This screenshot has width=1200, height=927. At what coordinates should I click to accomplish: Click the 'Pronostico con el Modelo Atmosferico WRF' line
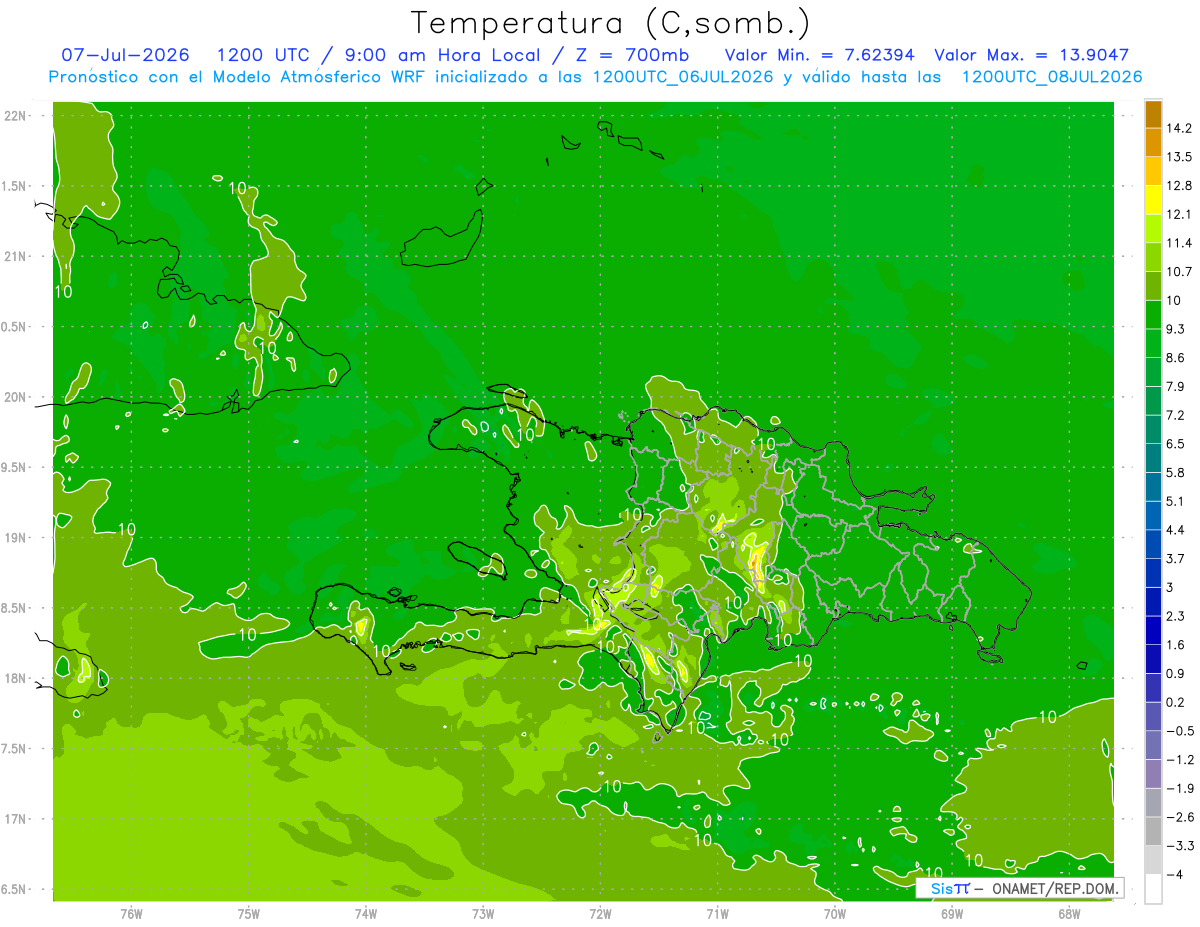click(595, 77)
